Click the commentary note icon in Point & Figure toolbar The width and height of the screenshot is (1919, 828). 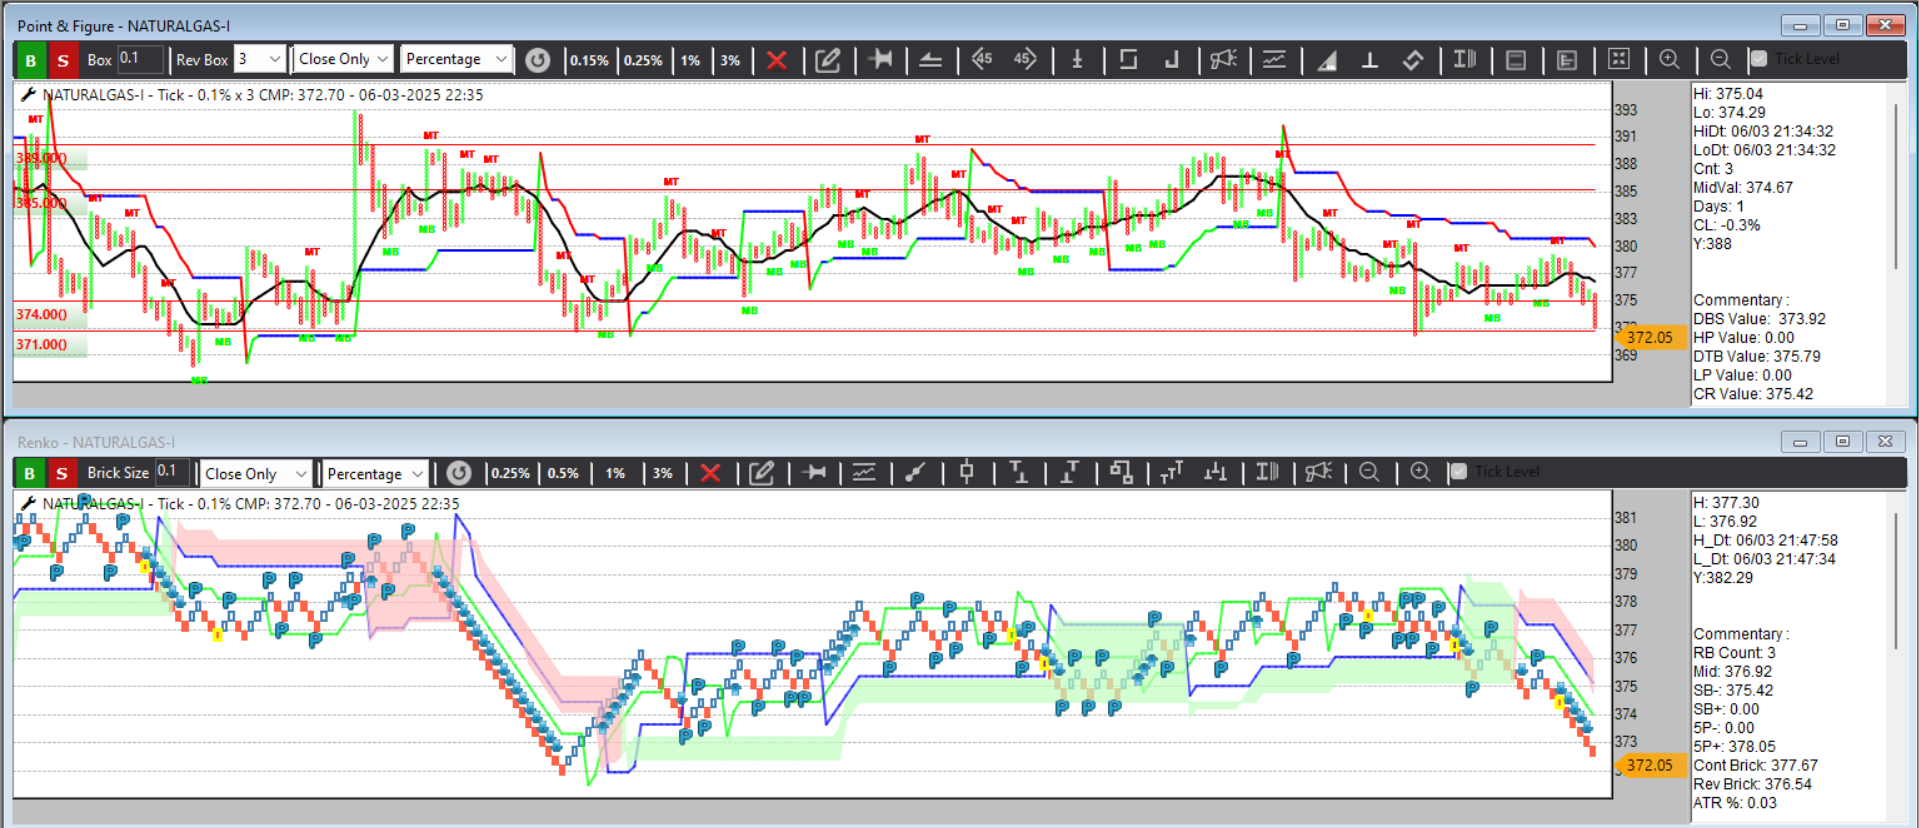[1567, 60]
